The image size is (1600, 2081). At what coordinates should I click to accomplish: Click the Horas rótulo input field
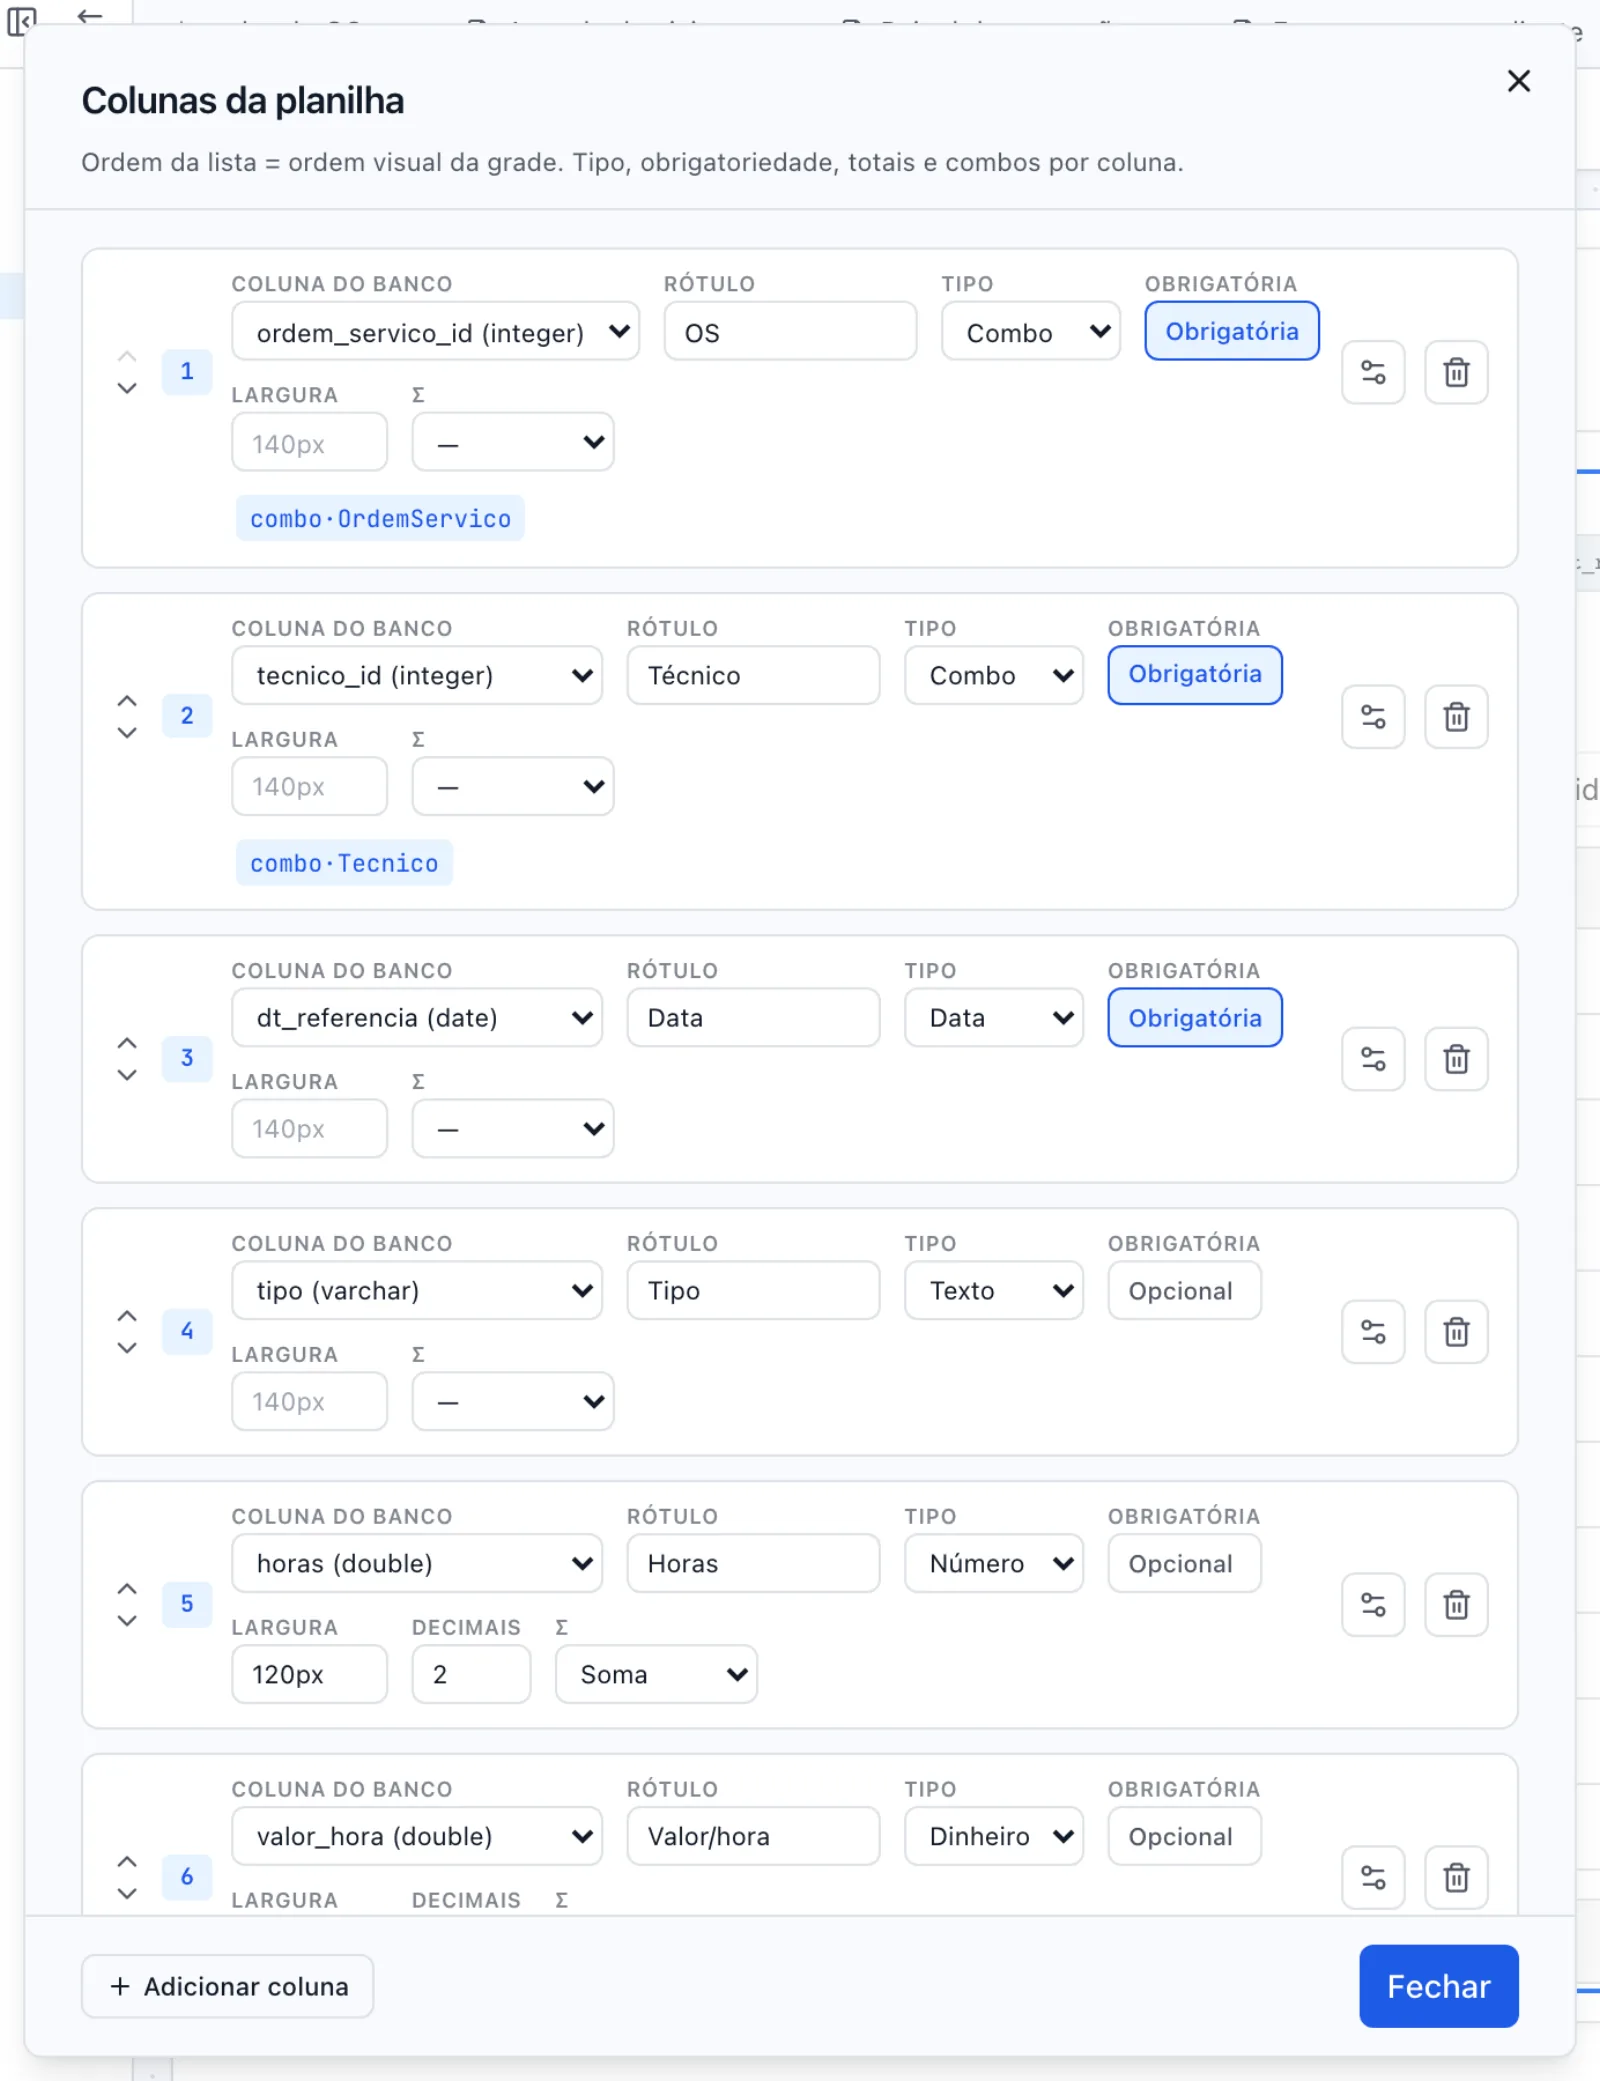pyautogui.click(x=753, y=1564)
